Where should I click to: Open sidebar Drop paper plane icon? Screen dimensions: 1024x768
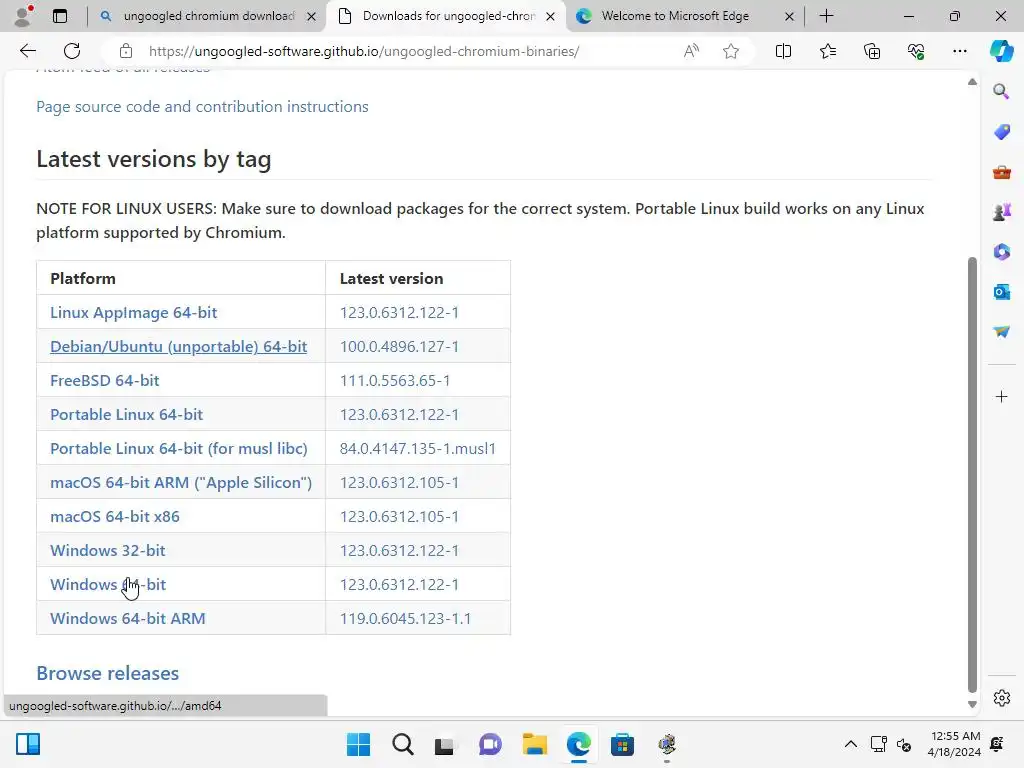click(x=1001, y=332)
